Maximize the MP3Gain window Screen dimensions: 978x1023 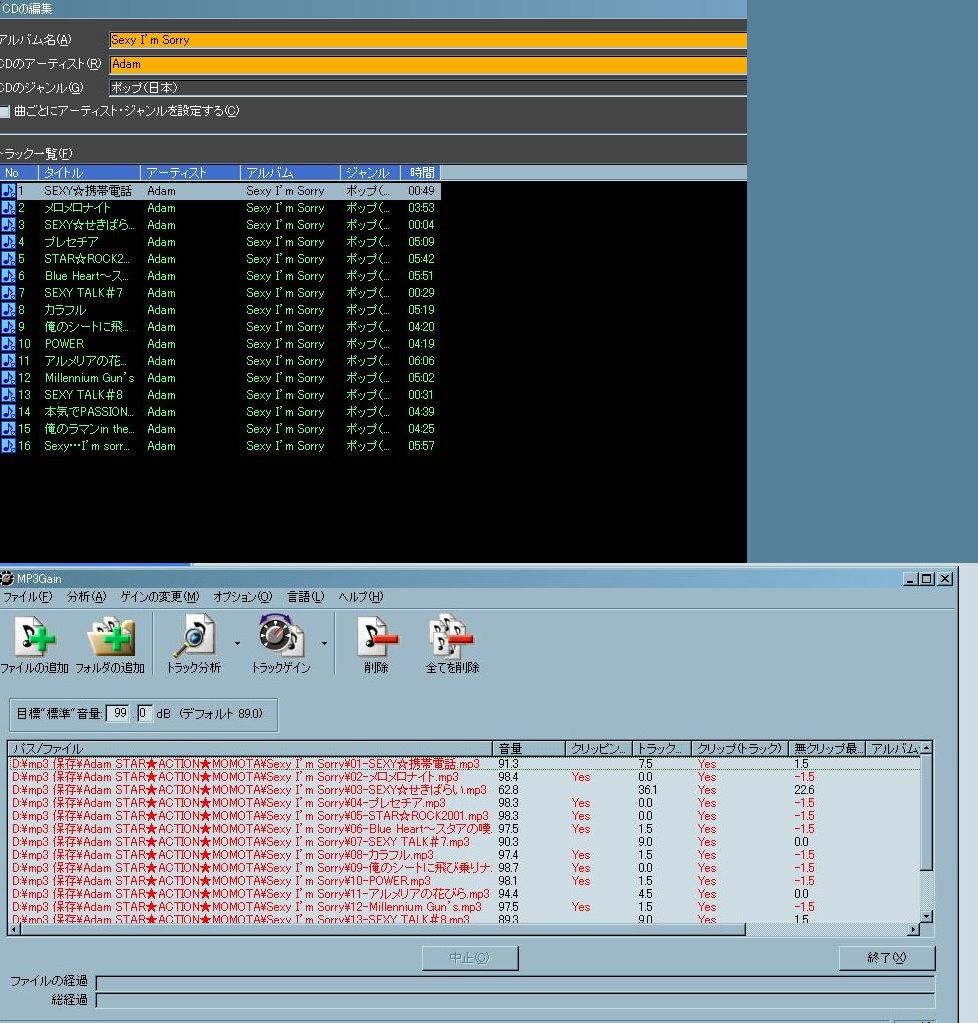926,578
